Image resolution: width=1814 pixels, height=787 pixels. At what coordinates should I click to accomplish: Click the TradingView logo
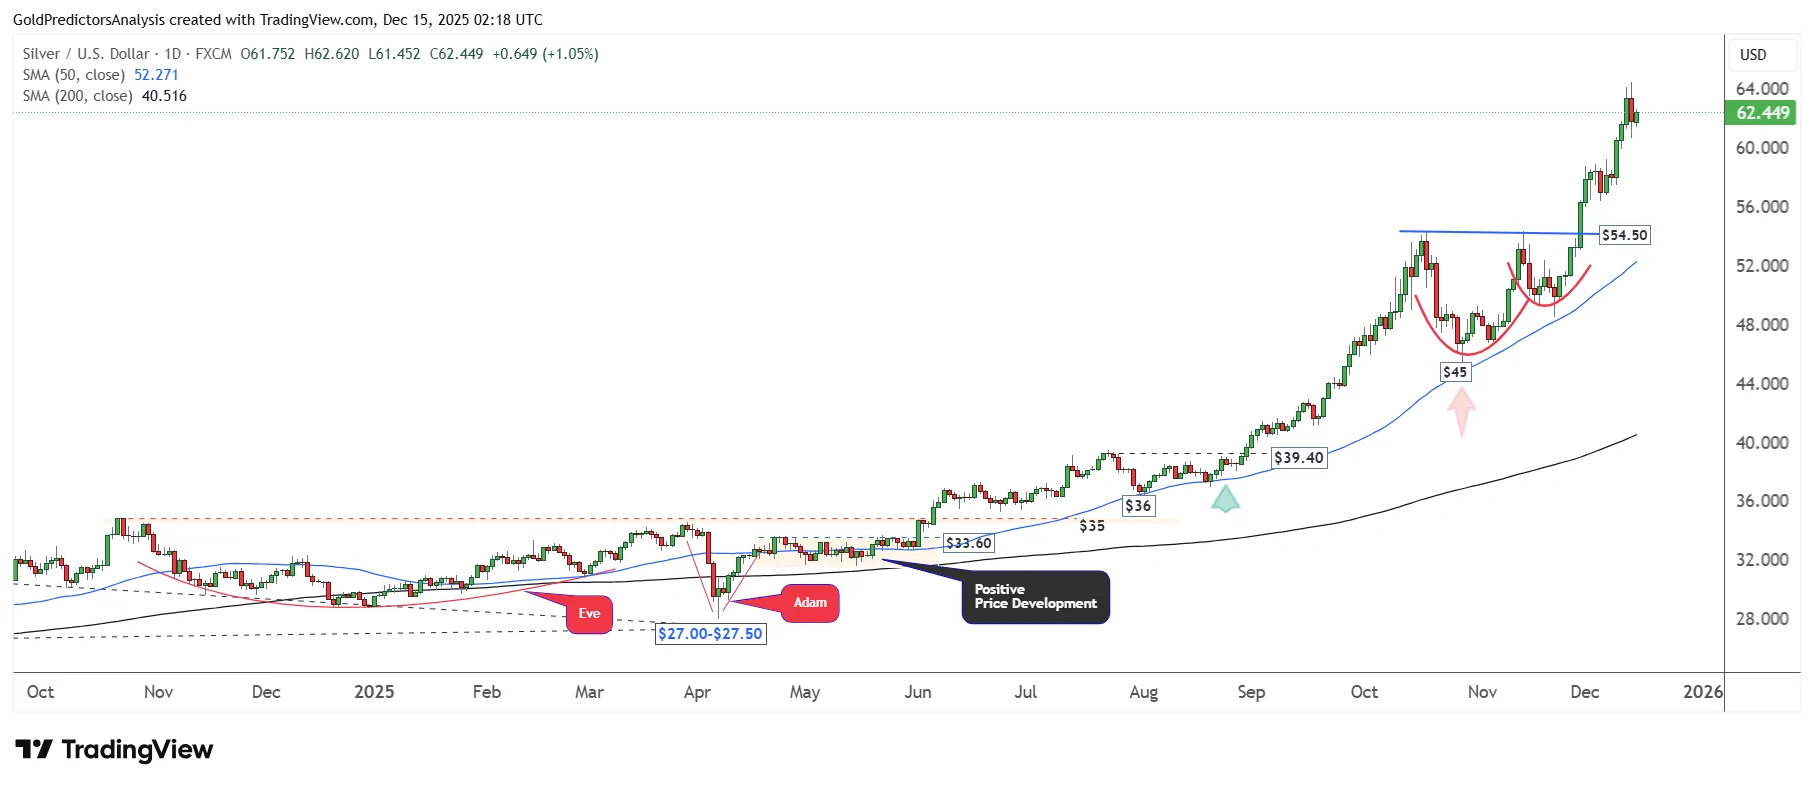coord(114,750)
